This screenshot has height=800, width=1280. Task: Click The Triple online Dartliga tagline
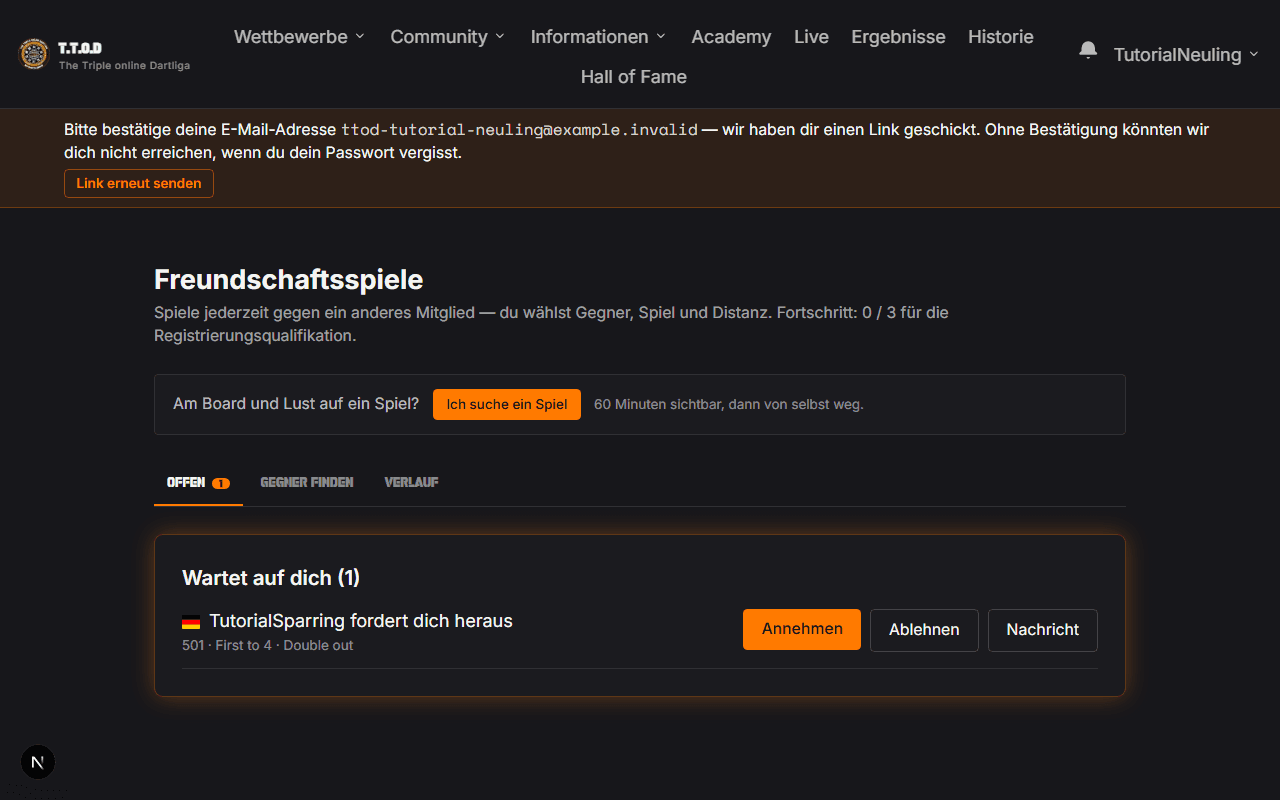124,66
